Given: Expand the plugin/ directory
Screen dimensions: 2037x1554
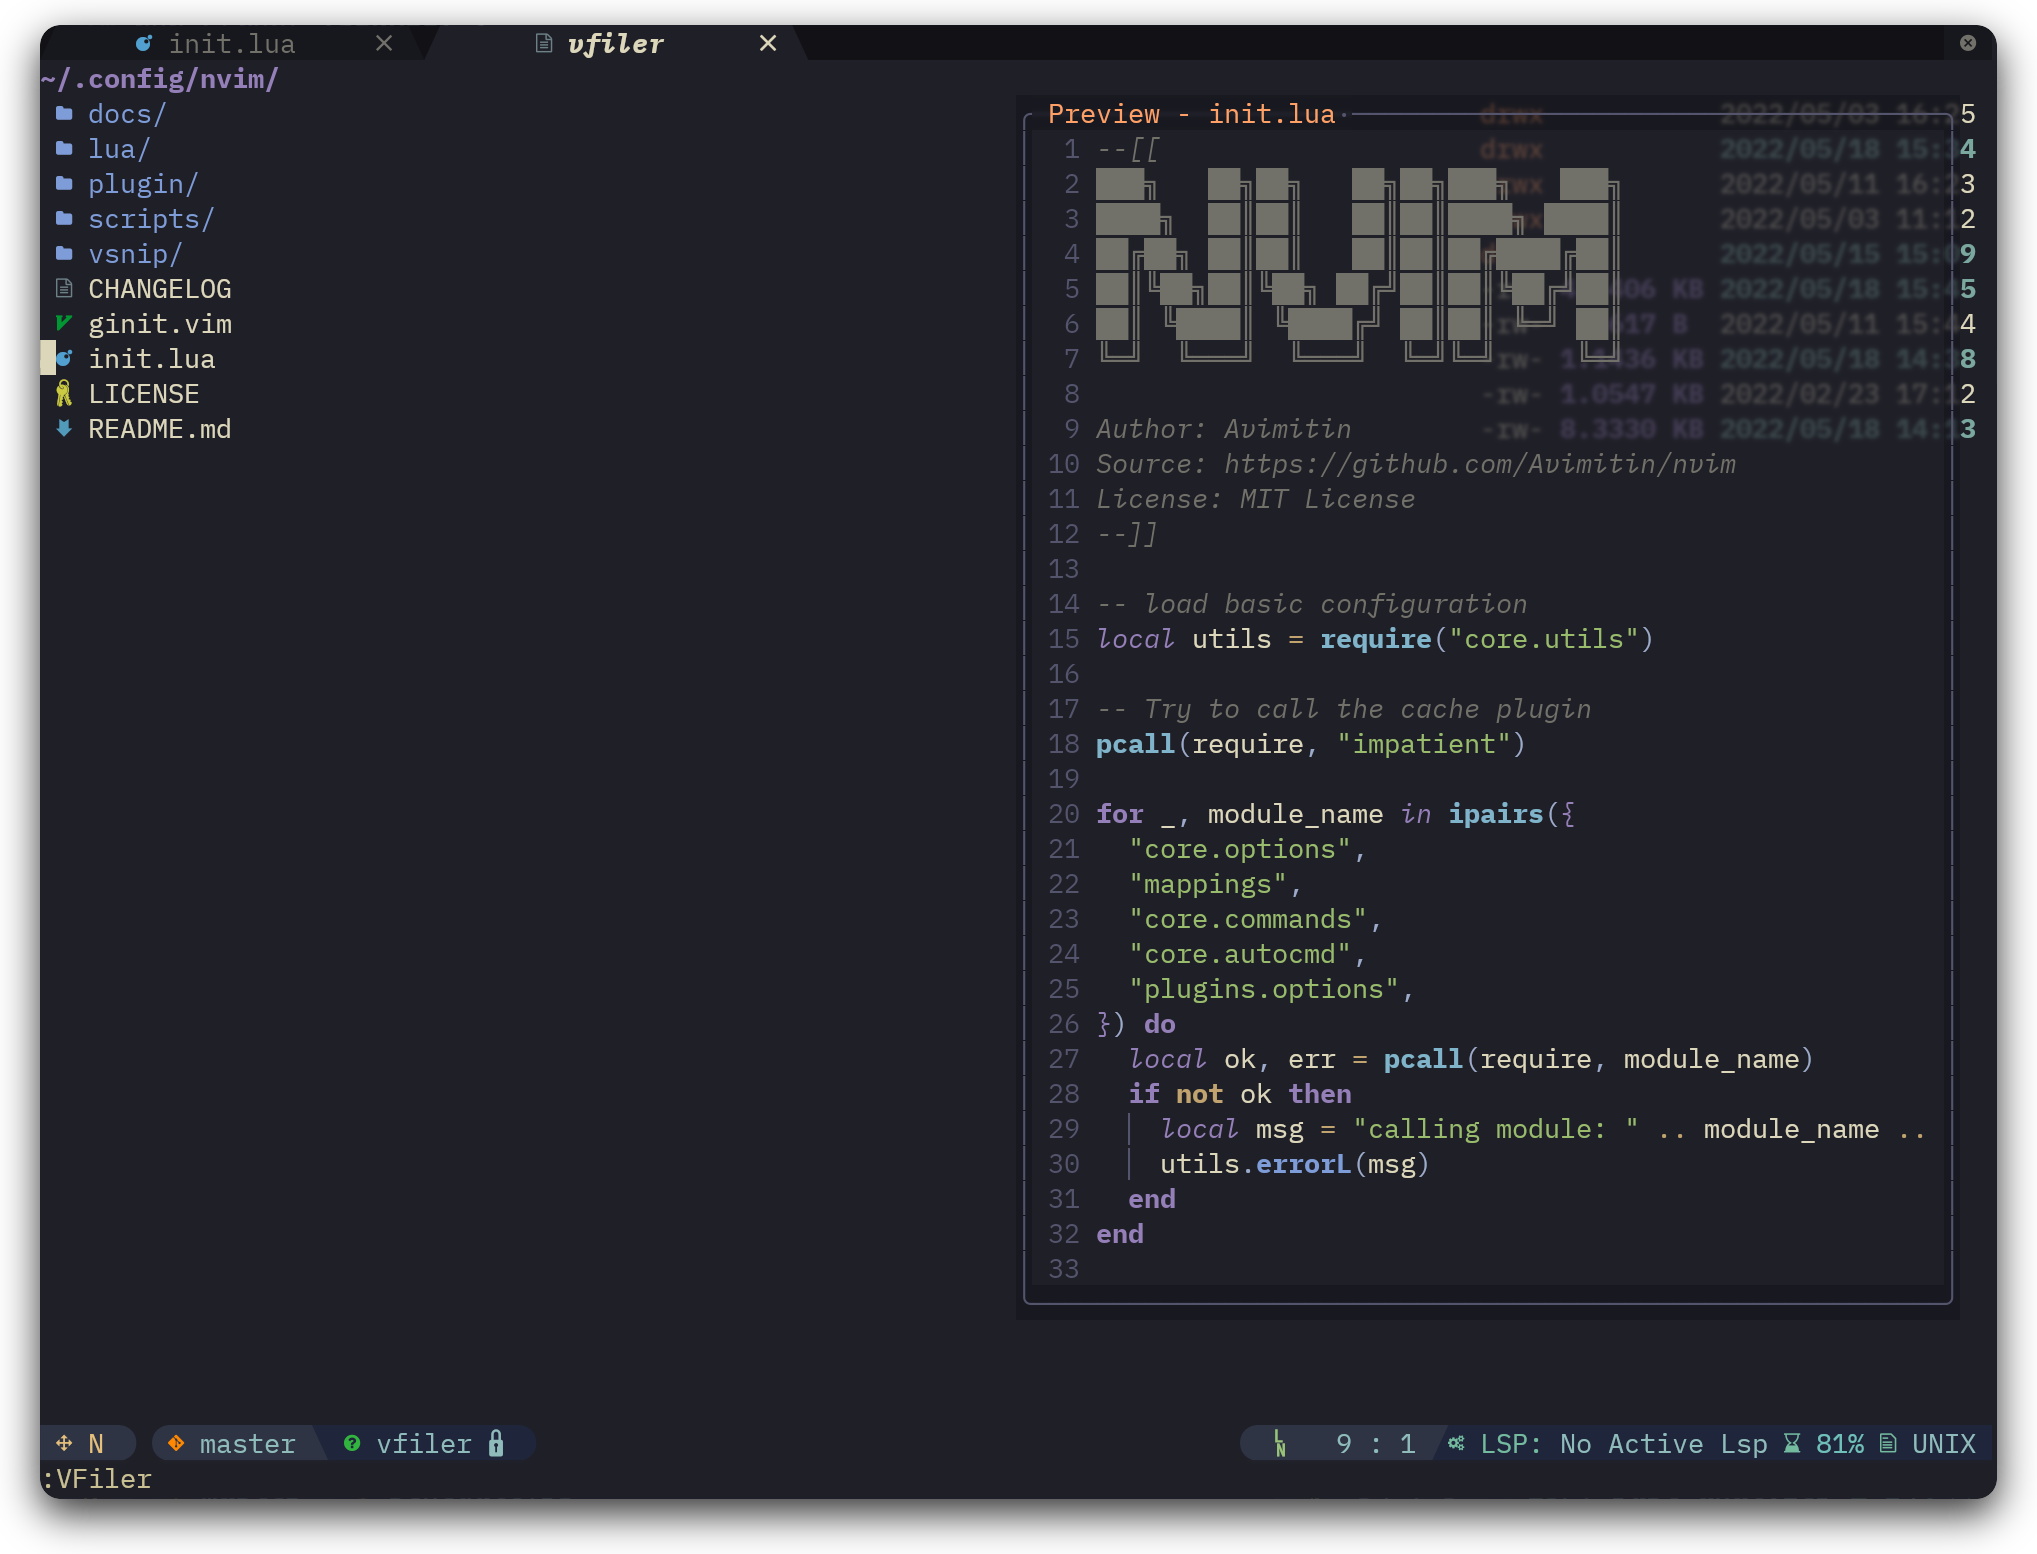Looking at the screenshot, I should pyautogui.click(x=142, y=184).
